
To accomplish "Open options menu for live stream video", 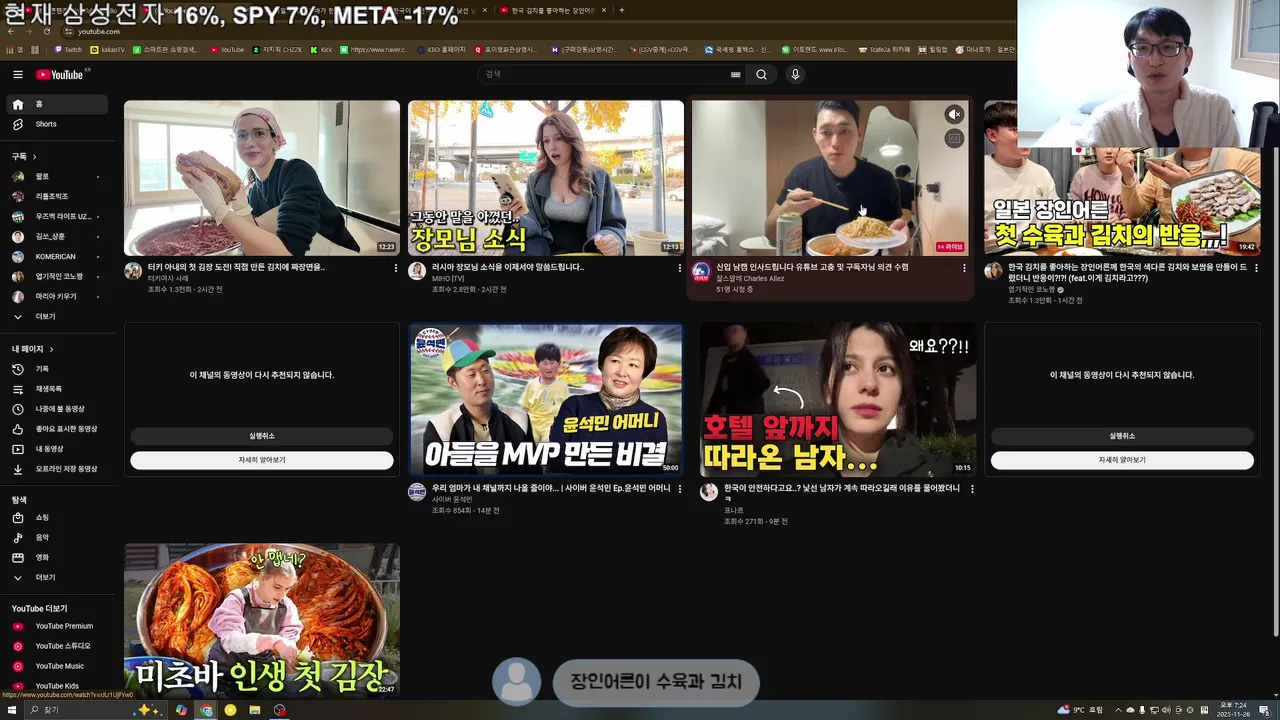I will click(x=964, y=268).
